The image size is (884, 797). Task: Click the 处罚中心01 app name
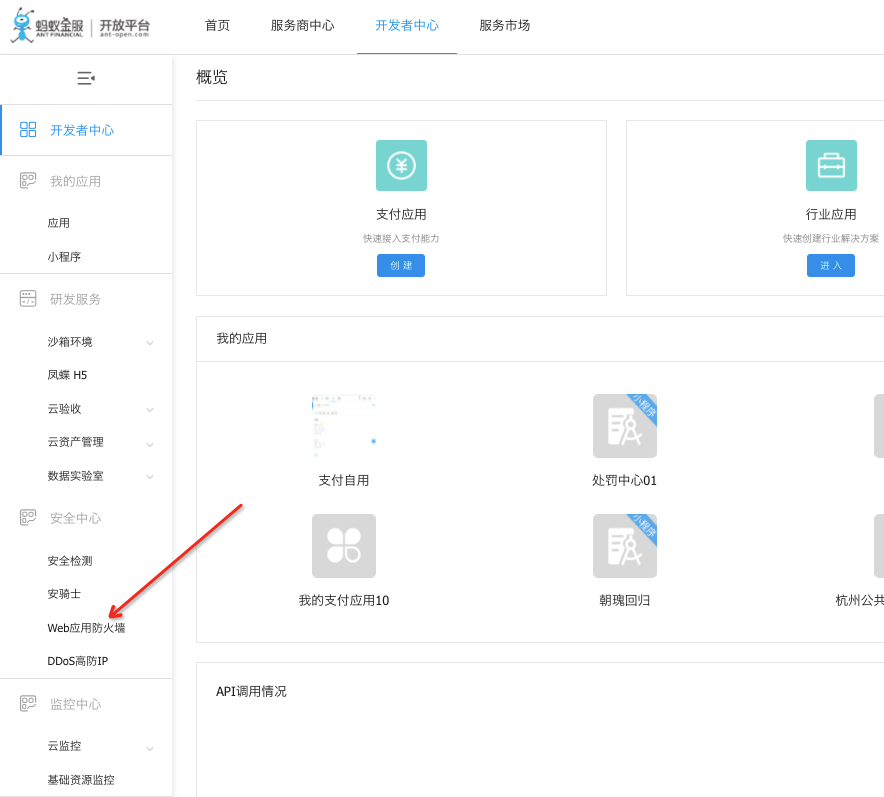[x=625, y=480]
